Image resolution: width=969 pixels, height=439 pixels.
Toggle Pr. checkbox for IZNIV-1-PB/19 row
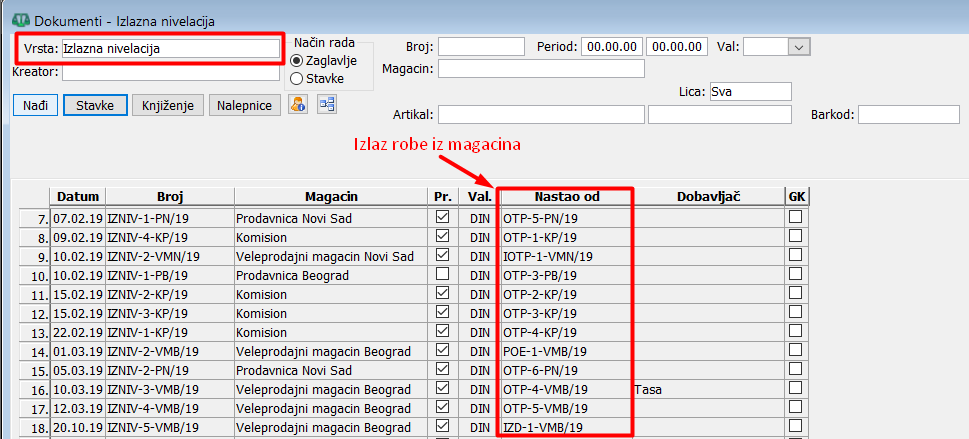pos(442,275)
